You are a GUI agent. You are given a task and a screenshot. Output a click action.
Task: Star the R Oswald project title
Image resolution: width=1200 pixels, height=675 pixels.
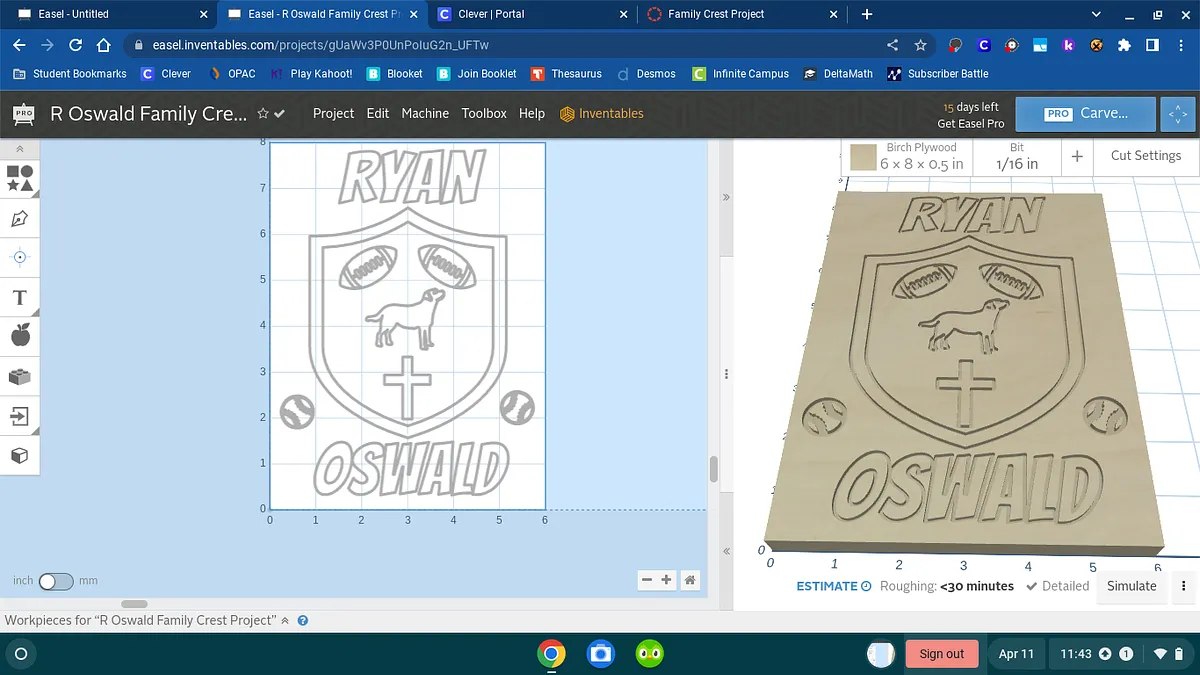click(263, 114)
